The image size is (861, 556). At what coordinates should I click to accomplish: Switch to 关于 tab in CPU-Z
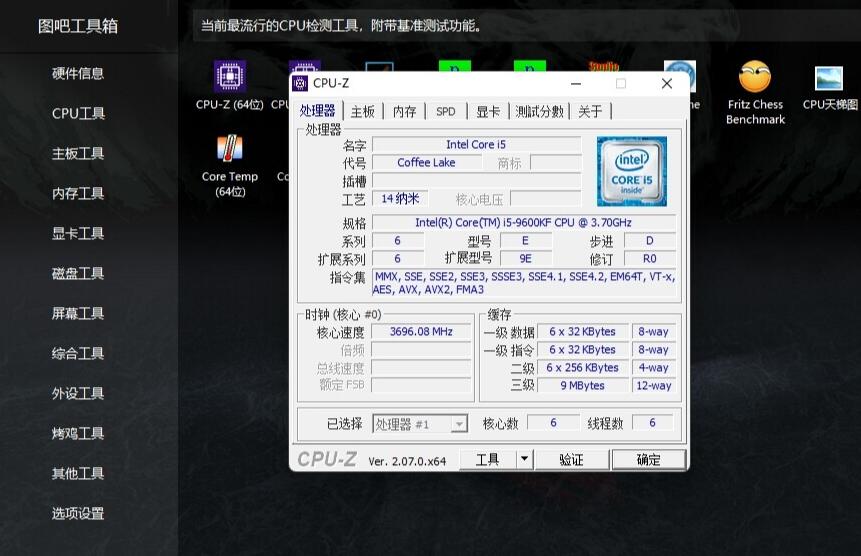[x=590, y=112]
